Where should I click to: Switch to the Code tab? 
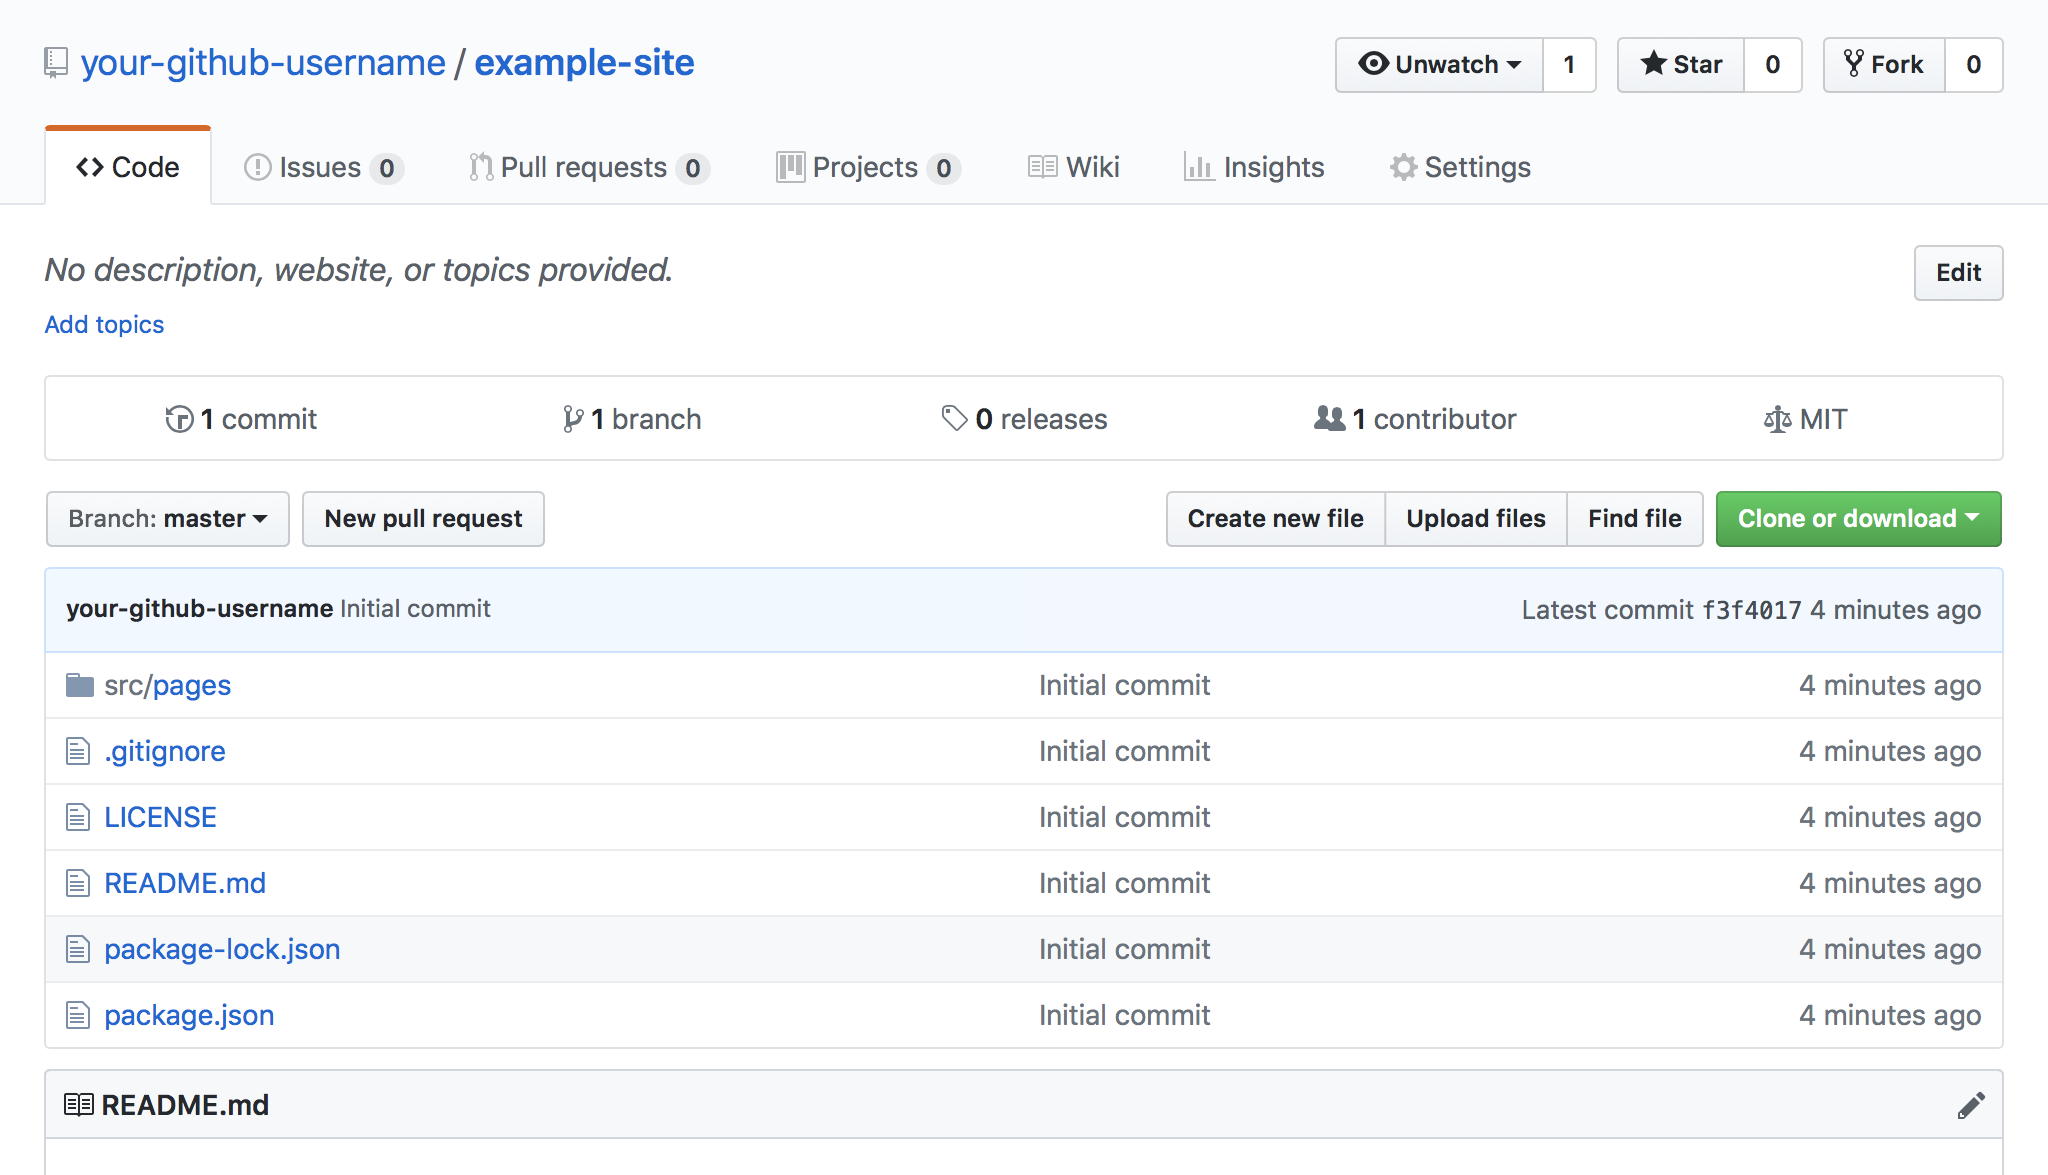(x=128, y=166)
